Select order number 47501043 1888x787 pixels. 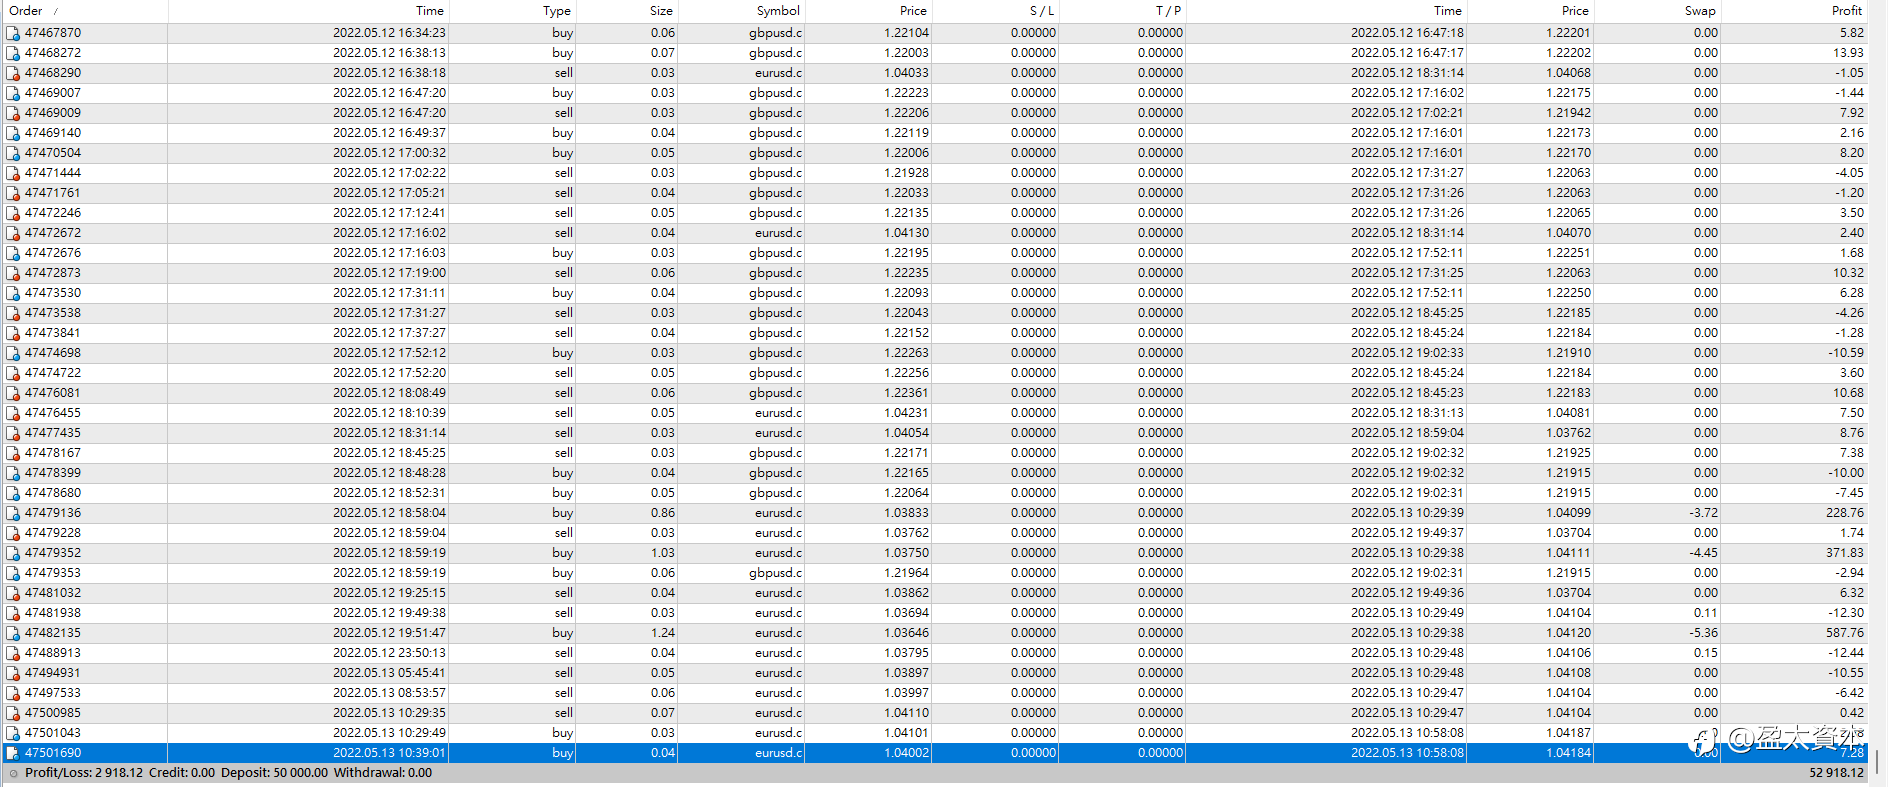point(53,733)
